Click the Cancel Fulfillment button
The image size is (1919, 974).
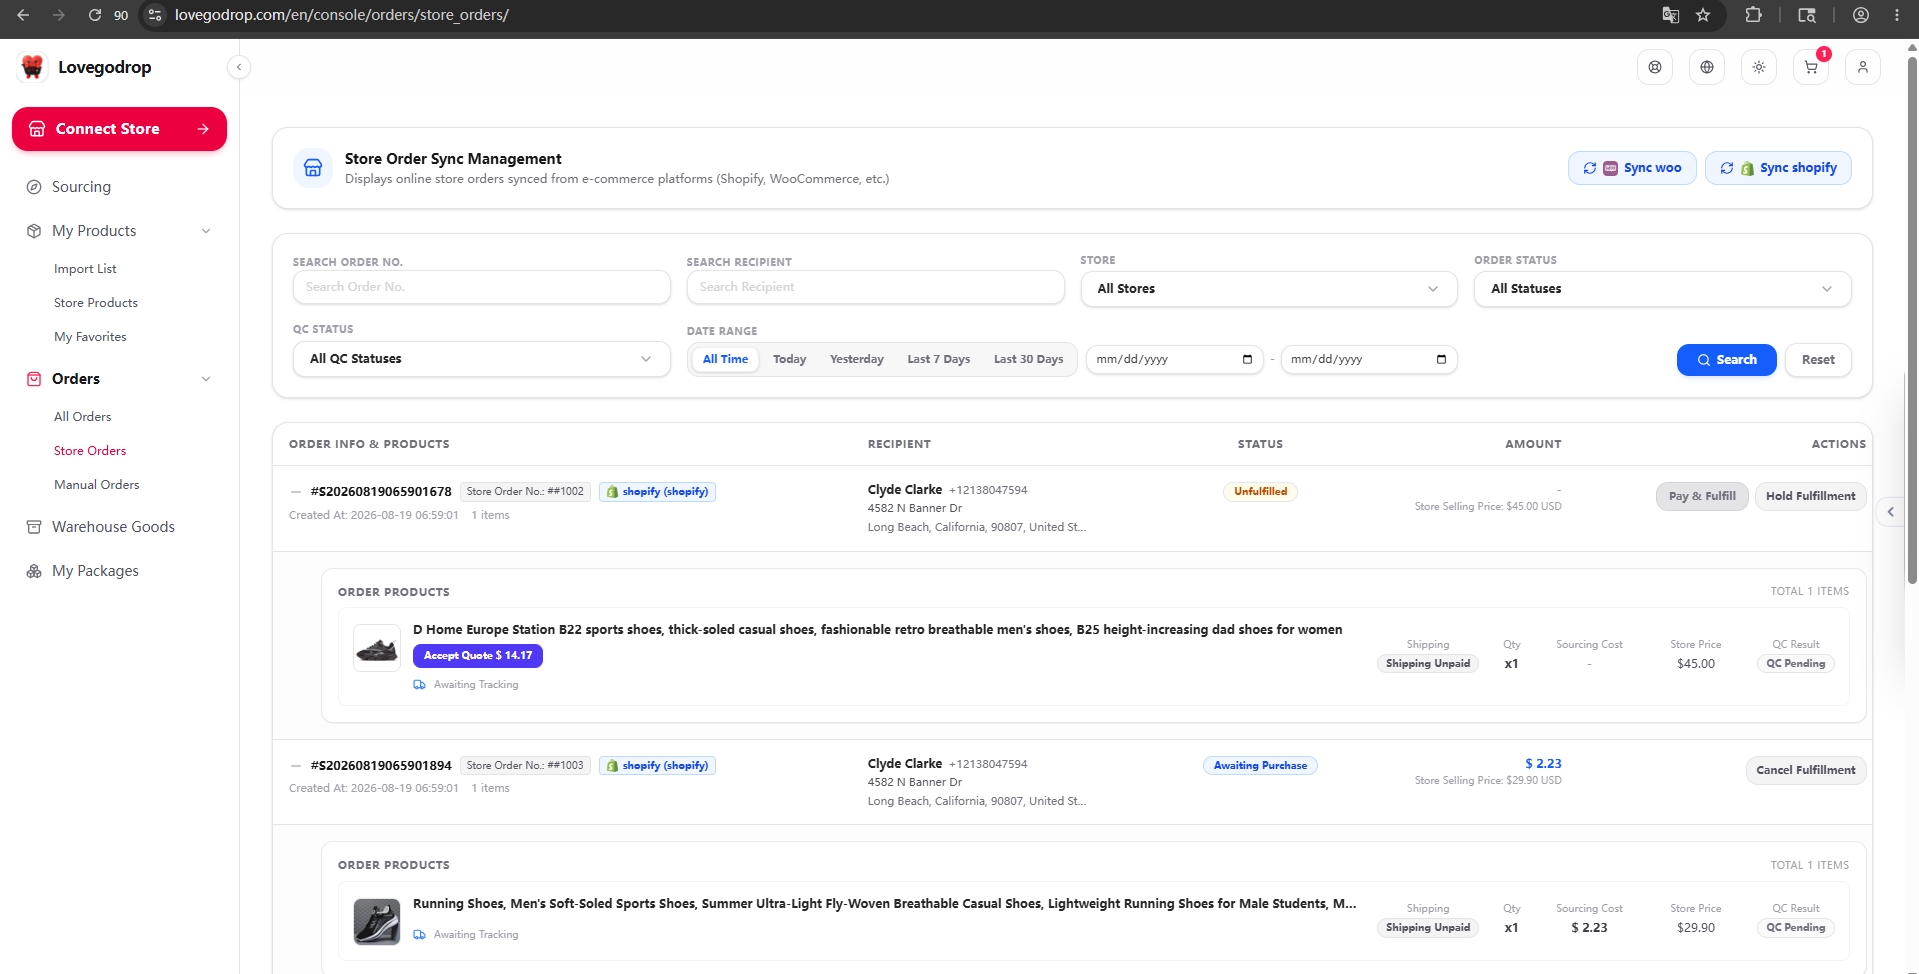pyautogui.click(x=1805, y=770)
